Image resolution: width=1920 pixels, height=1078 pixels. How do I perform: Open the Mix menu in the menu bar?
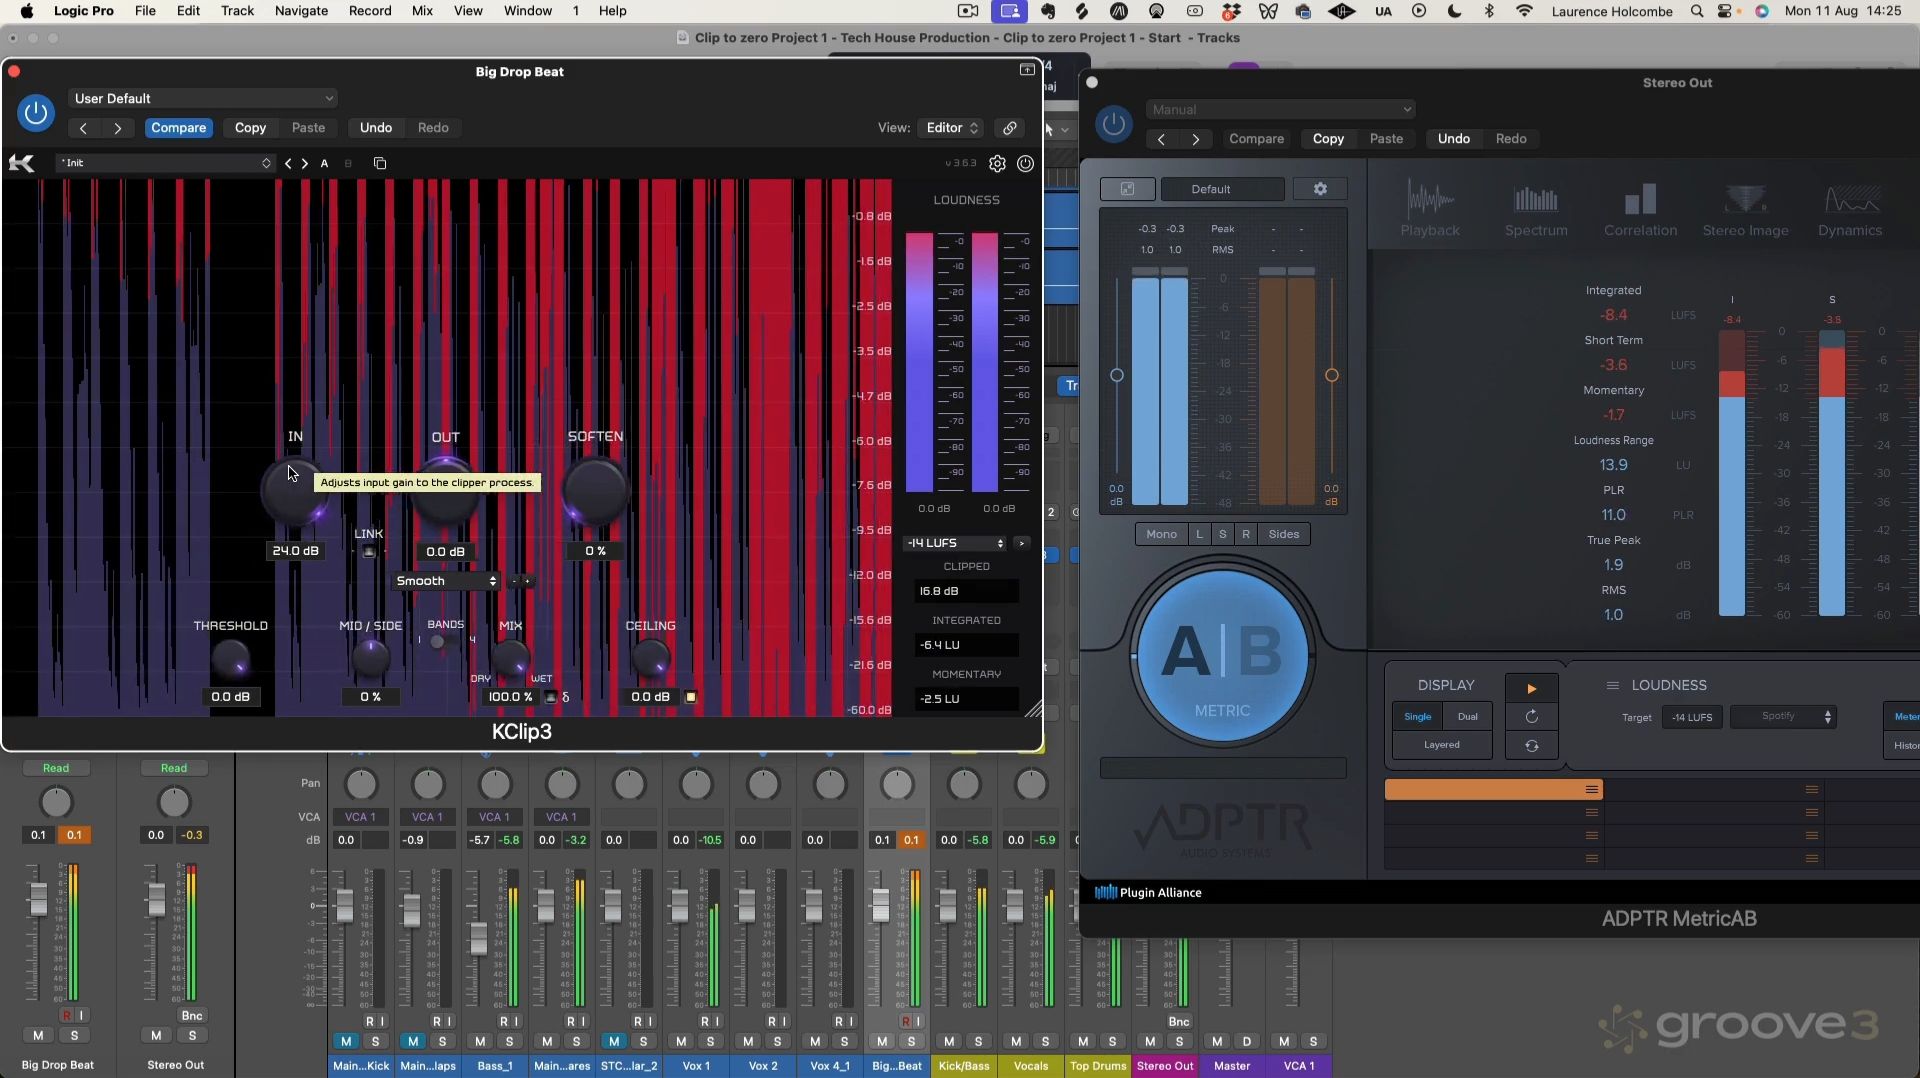[x=422, y=11]
